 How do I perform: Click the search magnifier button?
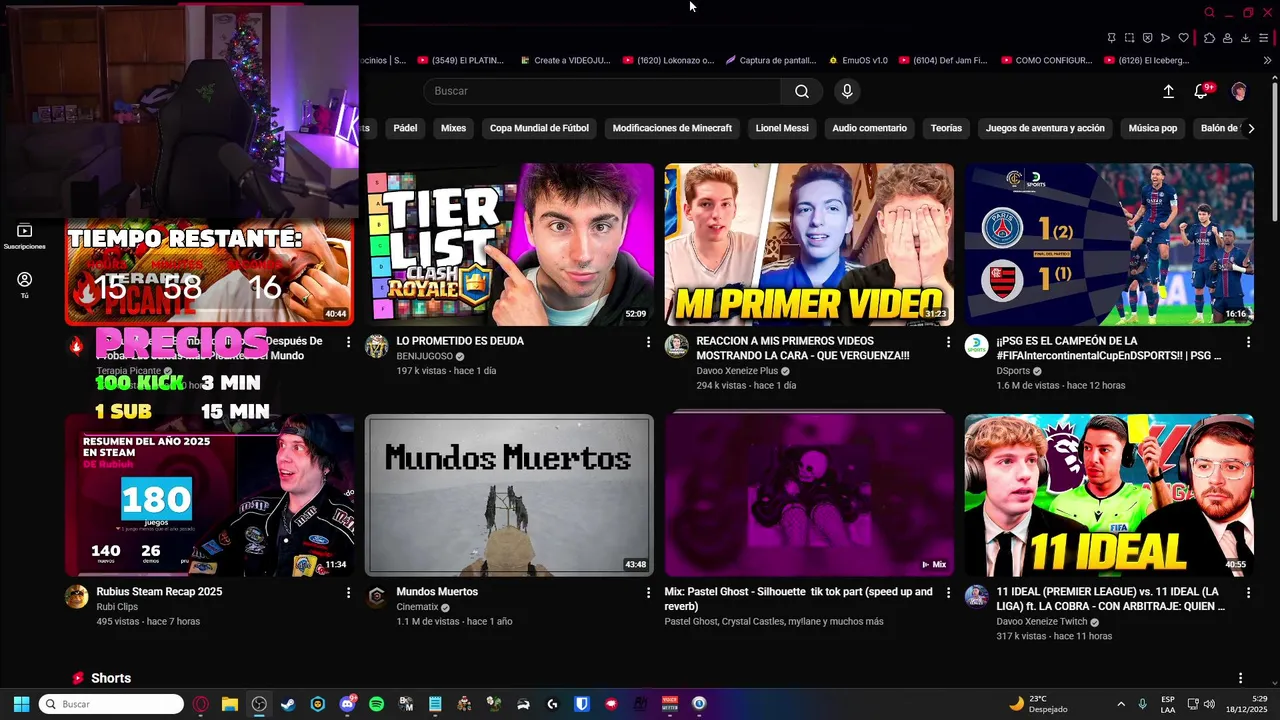(x=802, y=91)
